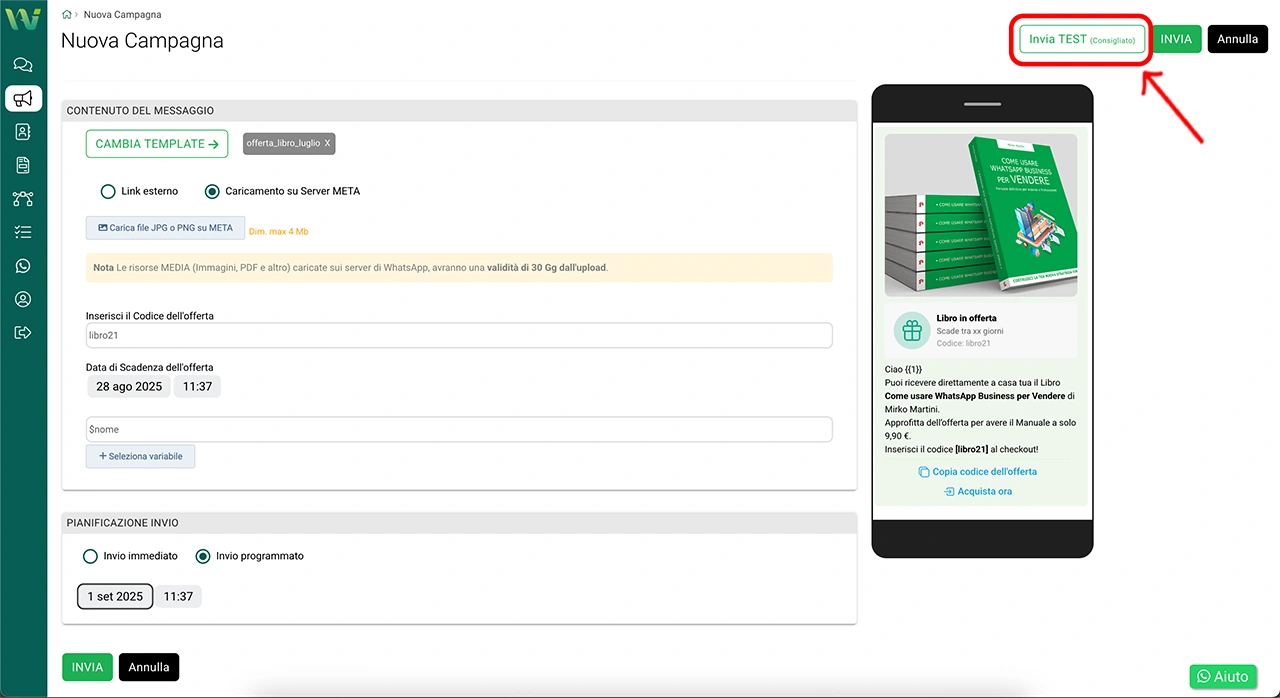Click Copia codice dell'offerta in preview

coord(978,471)
